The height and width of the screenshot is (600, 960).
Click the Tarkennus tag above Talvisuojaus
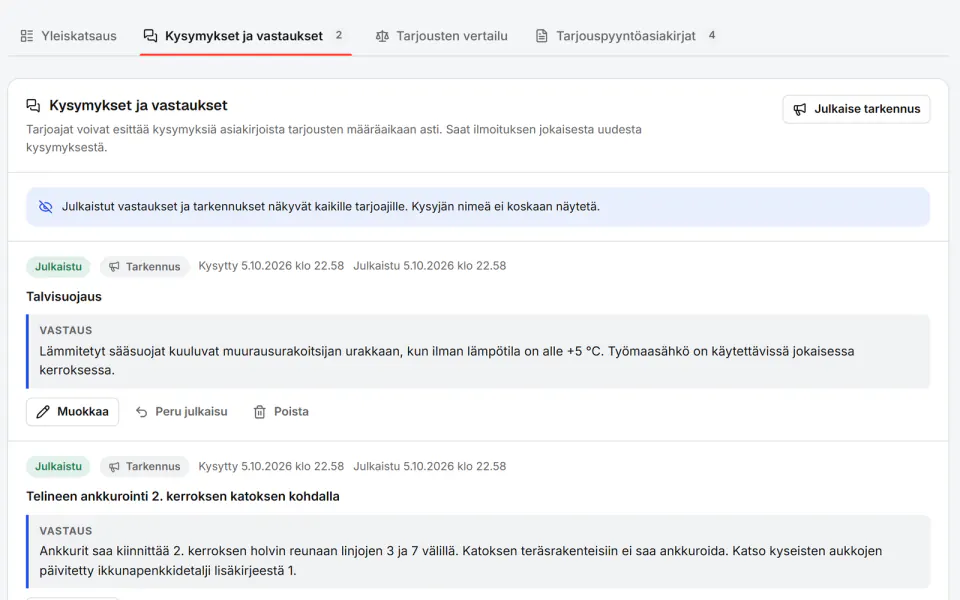coord(144,266)
